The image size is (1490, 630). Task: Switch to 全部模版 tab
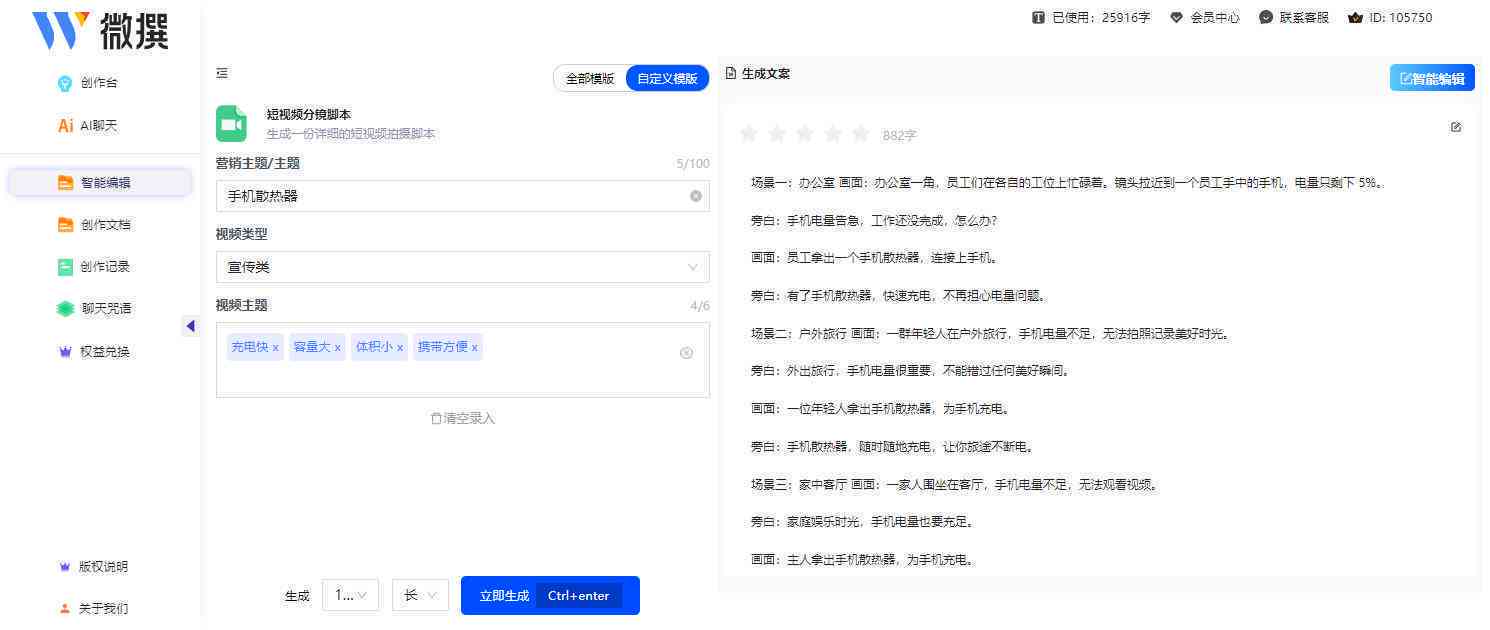(590, 78)
